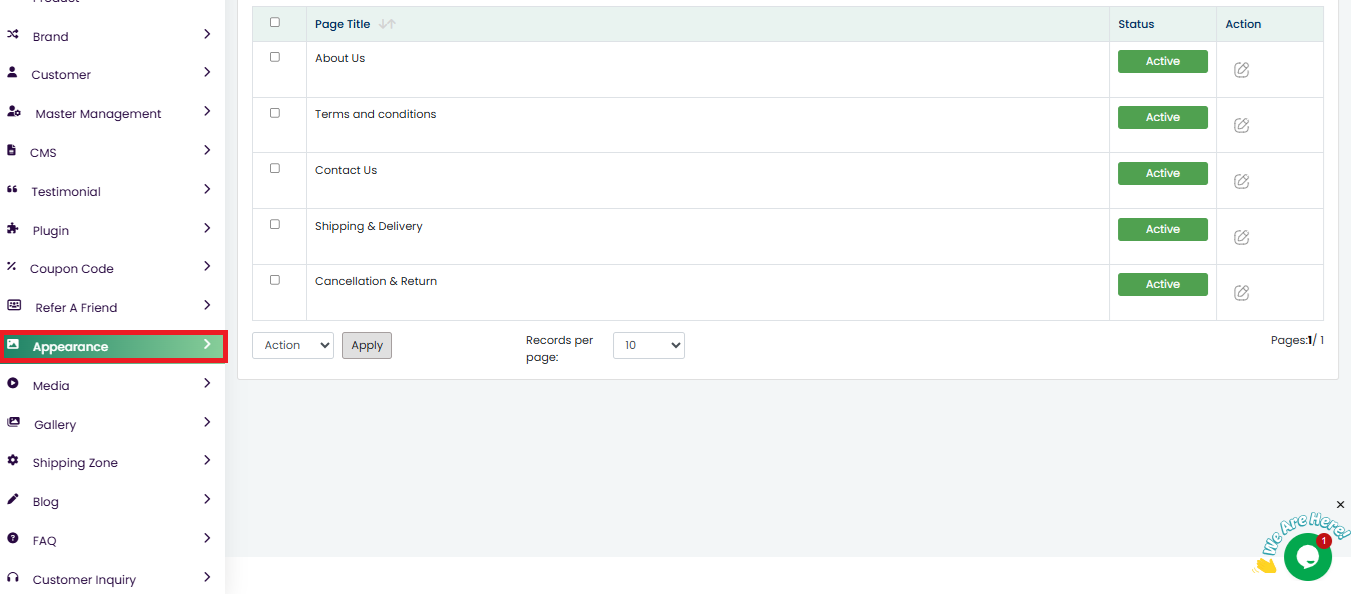
Task: Click the Customer Inquiry sidebar item
Action: pyautogui.click(x=84, y=580)
